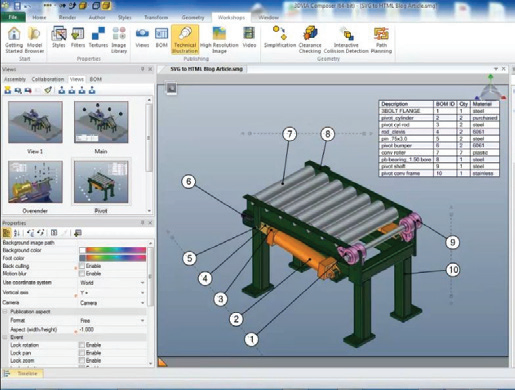Open the Use coordinate system dropdown
This screenshot has width=515, height=390.
(x=143, y=283)
